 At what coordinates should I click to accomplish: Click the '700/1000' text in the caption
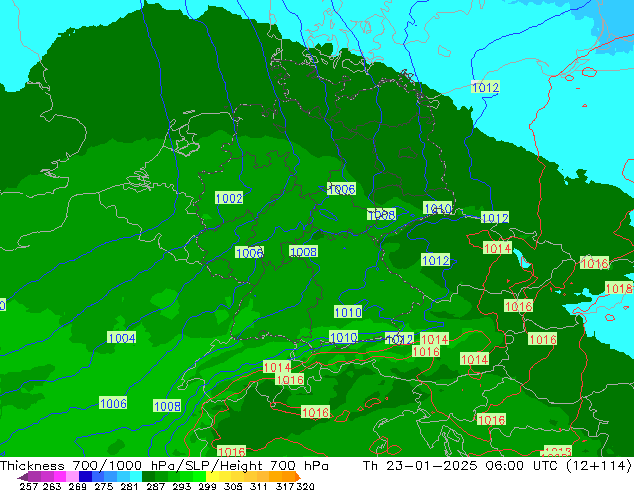tap(107, 466)
